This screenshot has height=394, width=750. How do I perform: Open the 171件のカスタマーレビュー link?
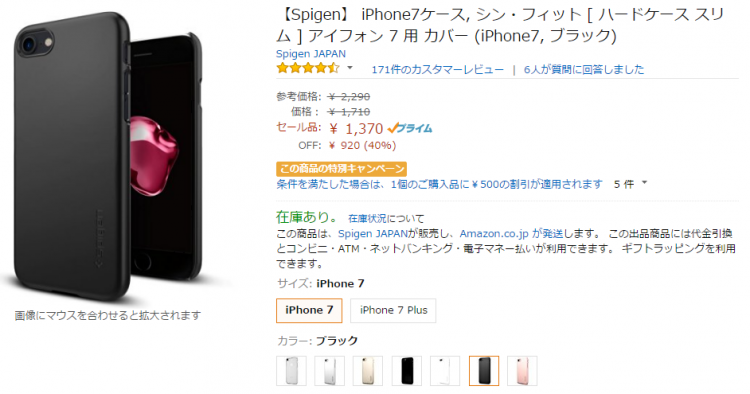(437, 69)
